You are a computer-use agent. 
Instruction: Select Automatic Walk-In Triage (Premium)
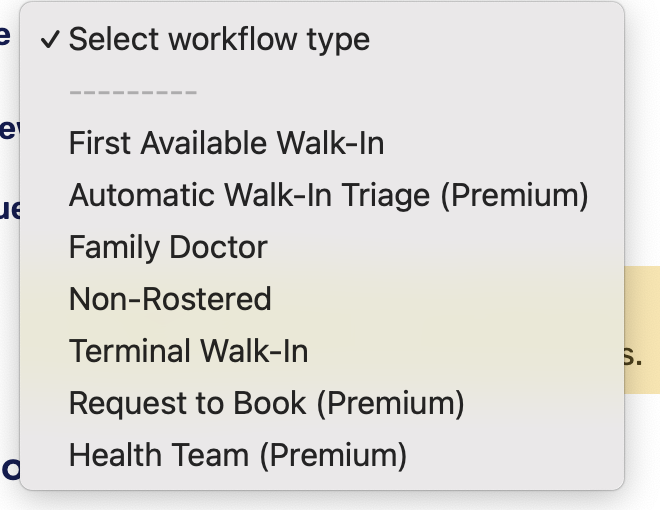(328, 195)
